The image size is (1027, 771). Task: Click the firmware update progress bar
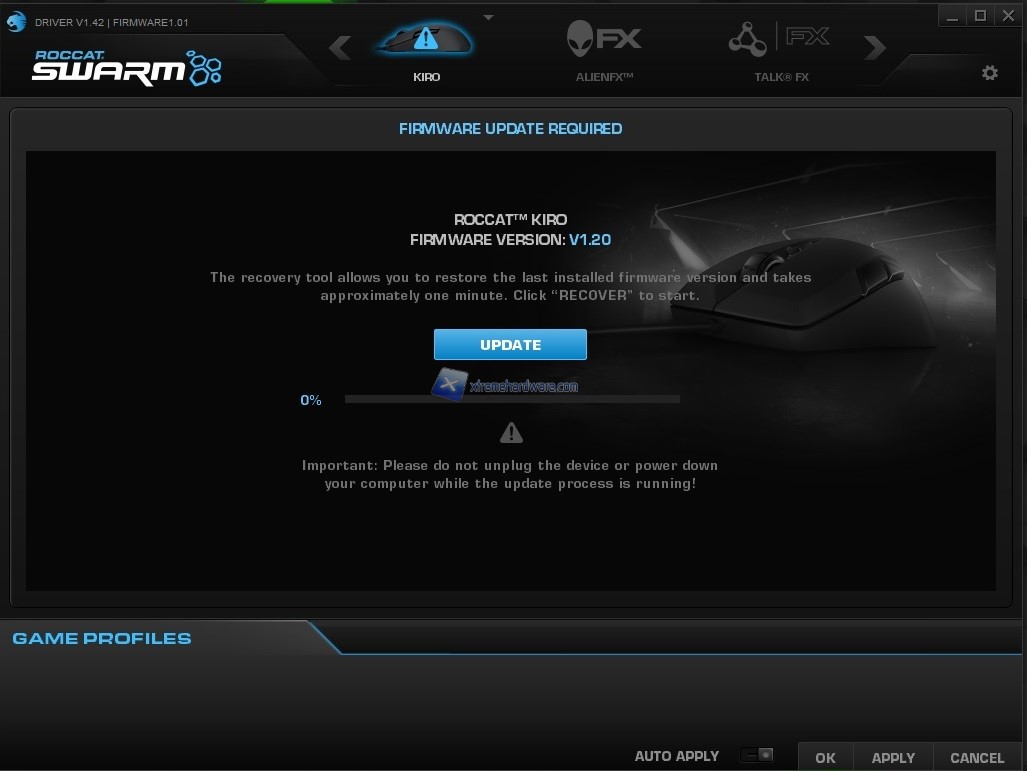pos(511,398)
